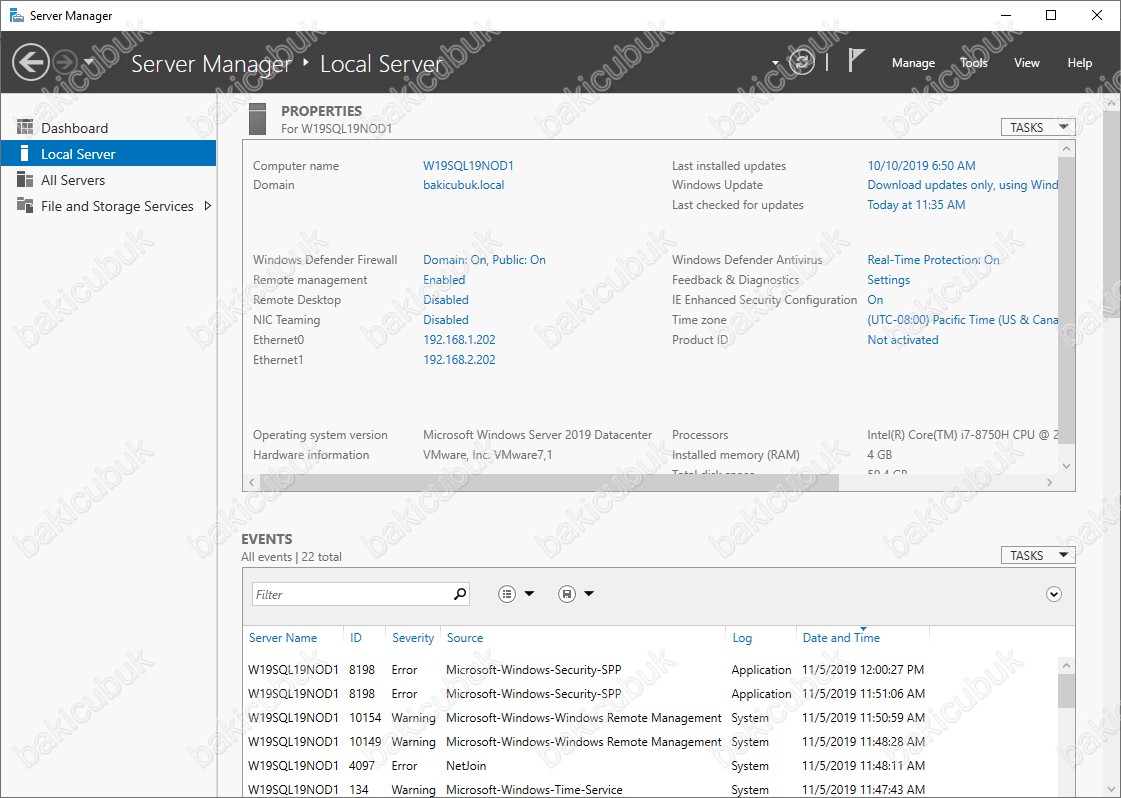Expand the events filter chevron circle
The image size is (1121, 798).
(x=1054, y=594)
